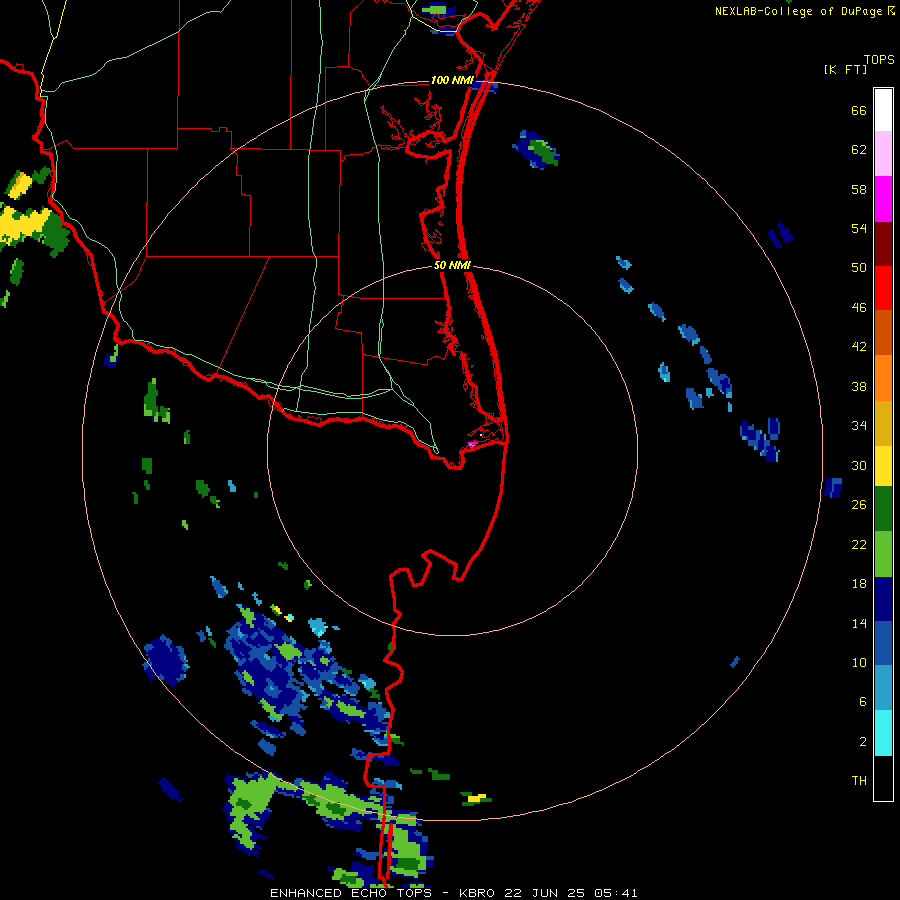900x900 pixels.
Task: Click the 38 legend value
Action: 859,387
